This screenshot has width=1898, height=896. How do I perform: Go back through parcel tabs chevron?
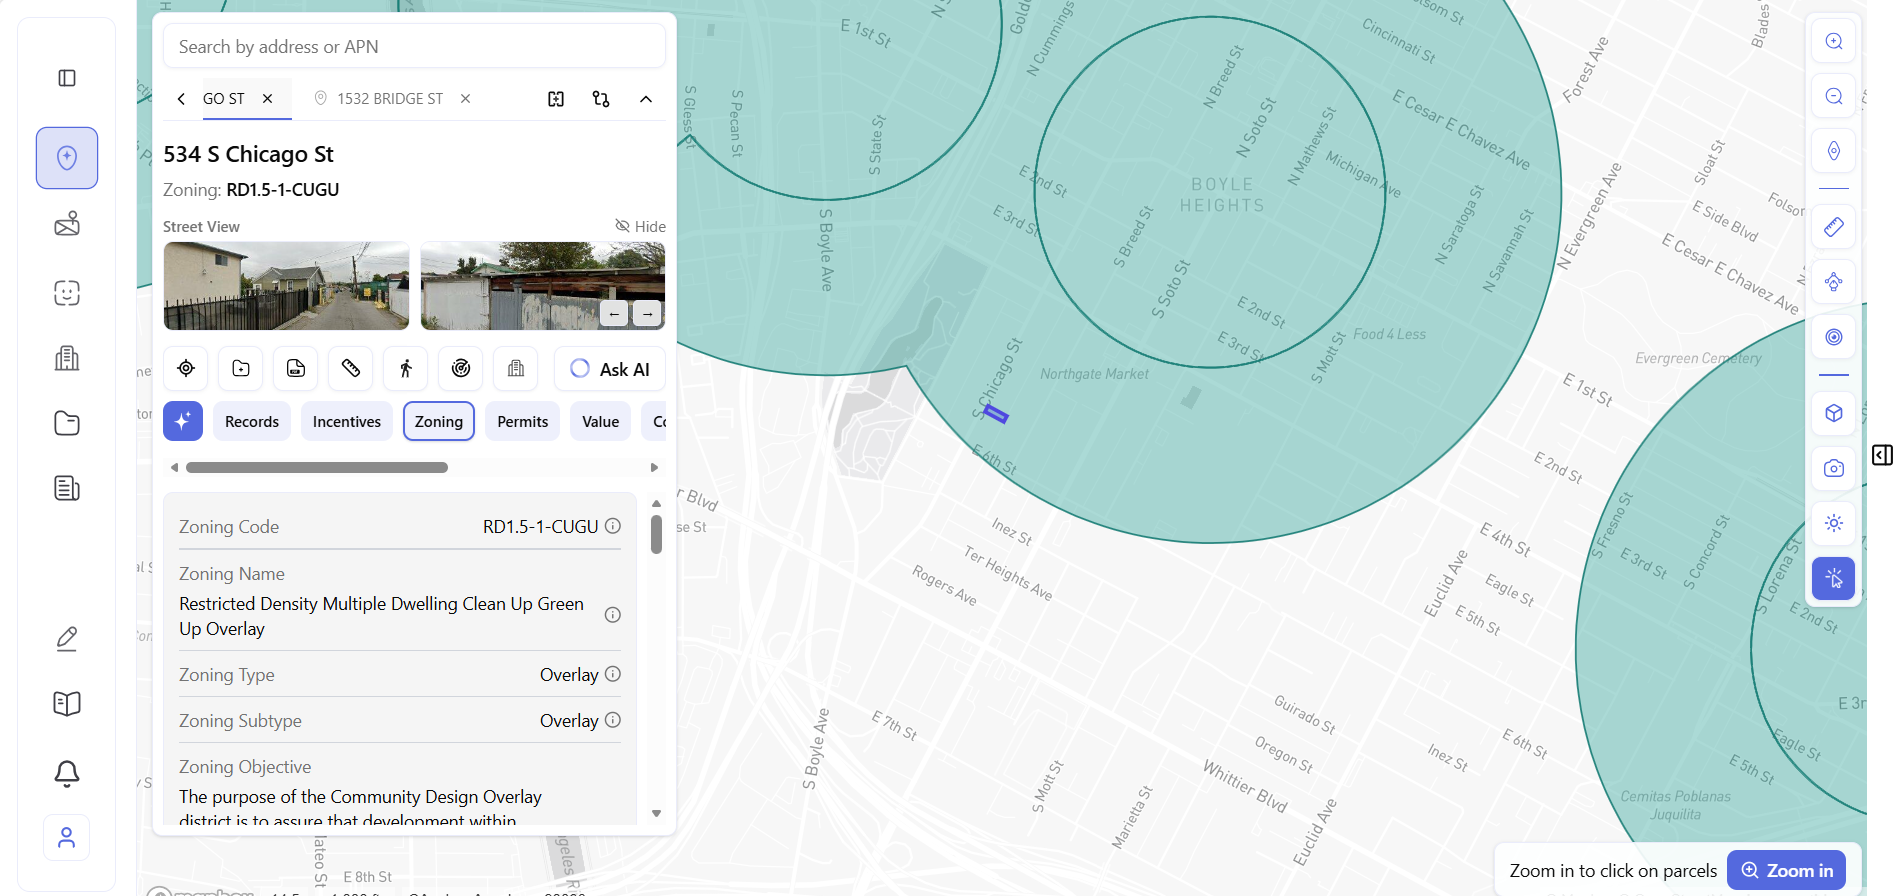tap(181, 99)
